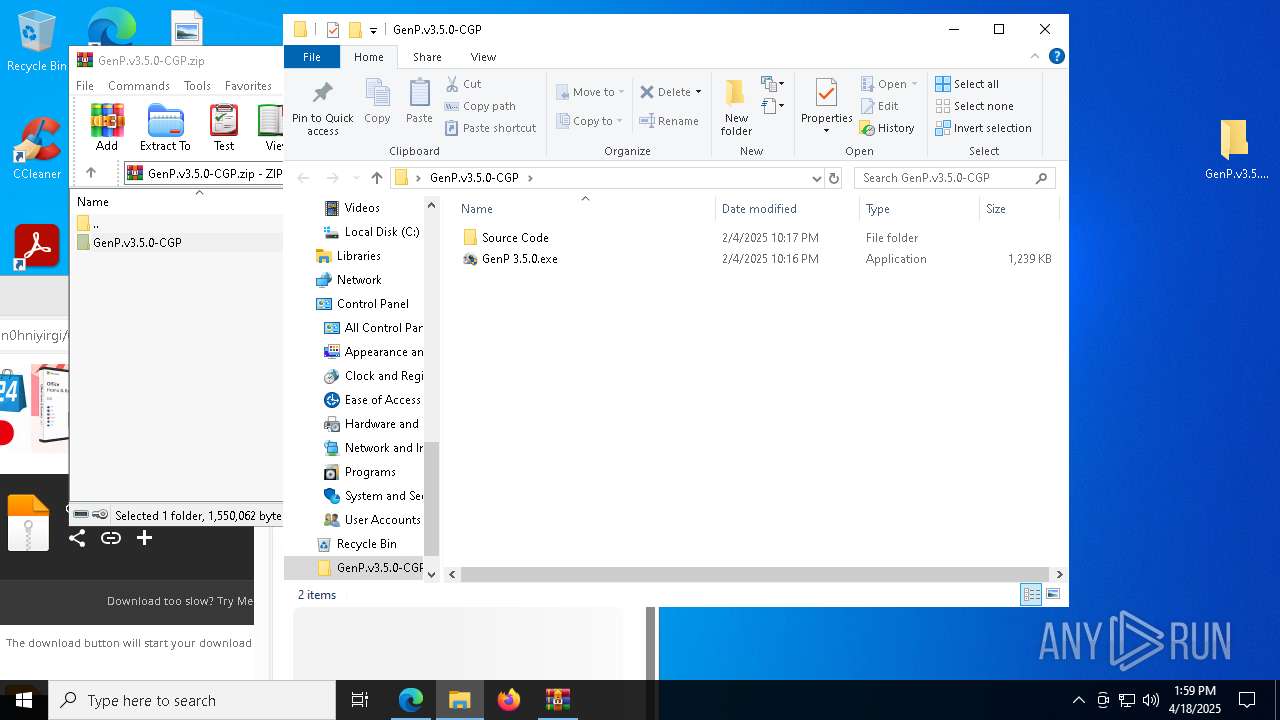The width and height of the screenshot is (1280, 720).
Task: Select Videos in navigation pane
Action: click(x=362, y=208)
